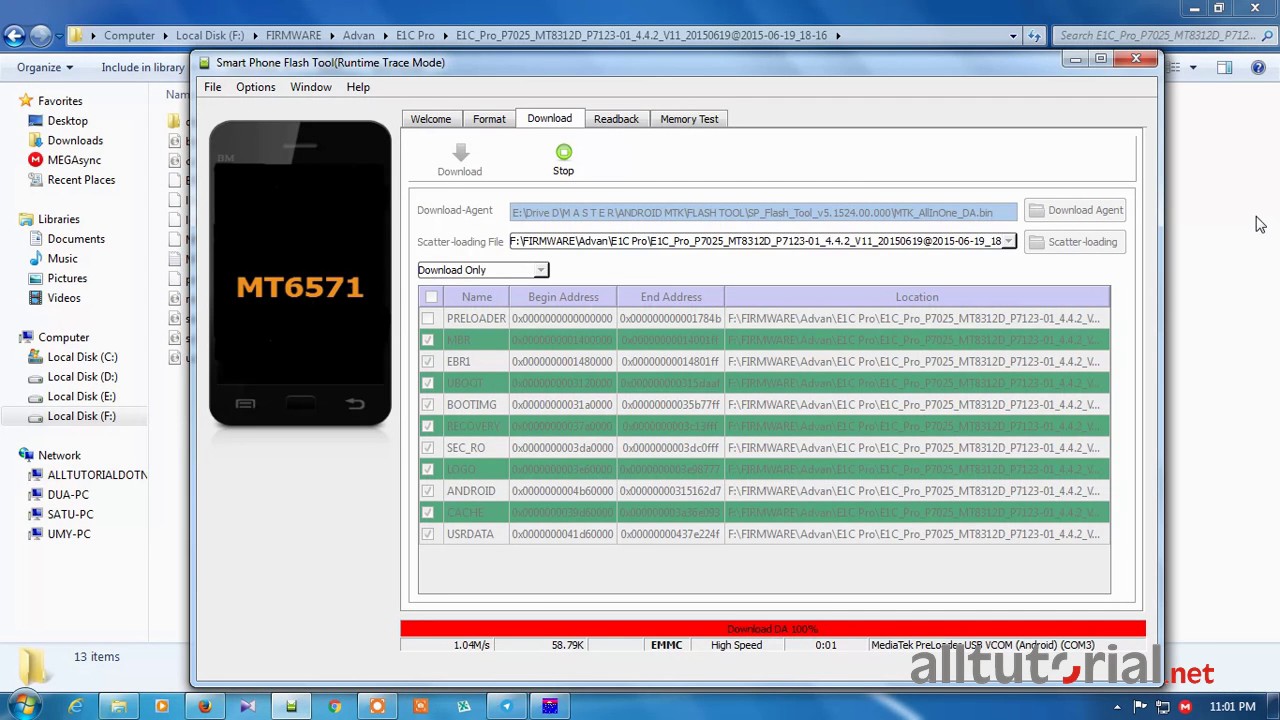Image resolution: width=1280 pixels, height=720 pixels.
Task: Toggle the UBOOT row checkbox
Action: [x=428, y=383]
